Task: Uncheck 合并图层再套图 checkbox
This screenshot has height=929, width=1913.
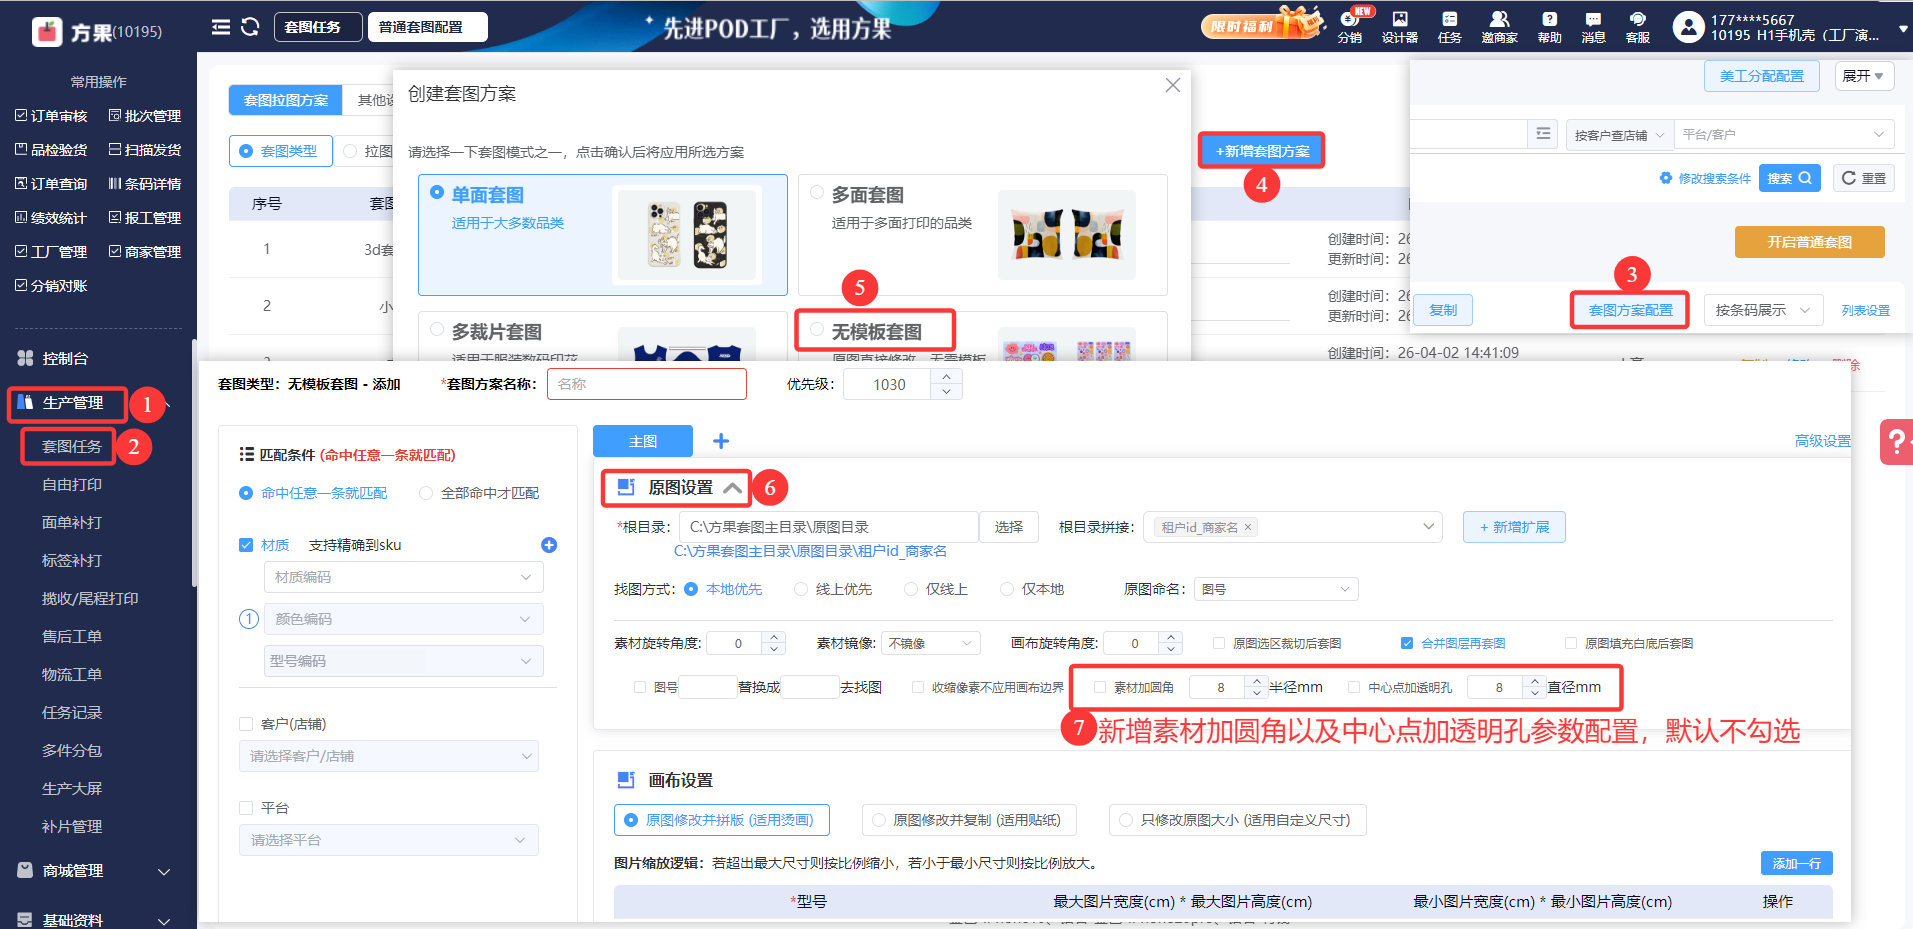Action: point(1407,643)
